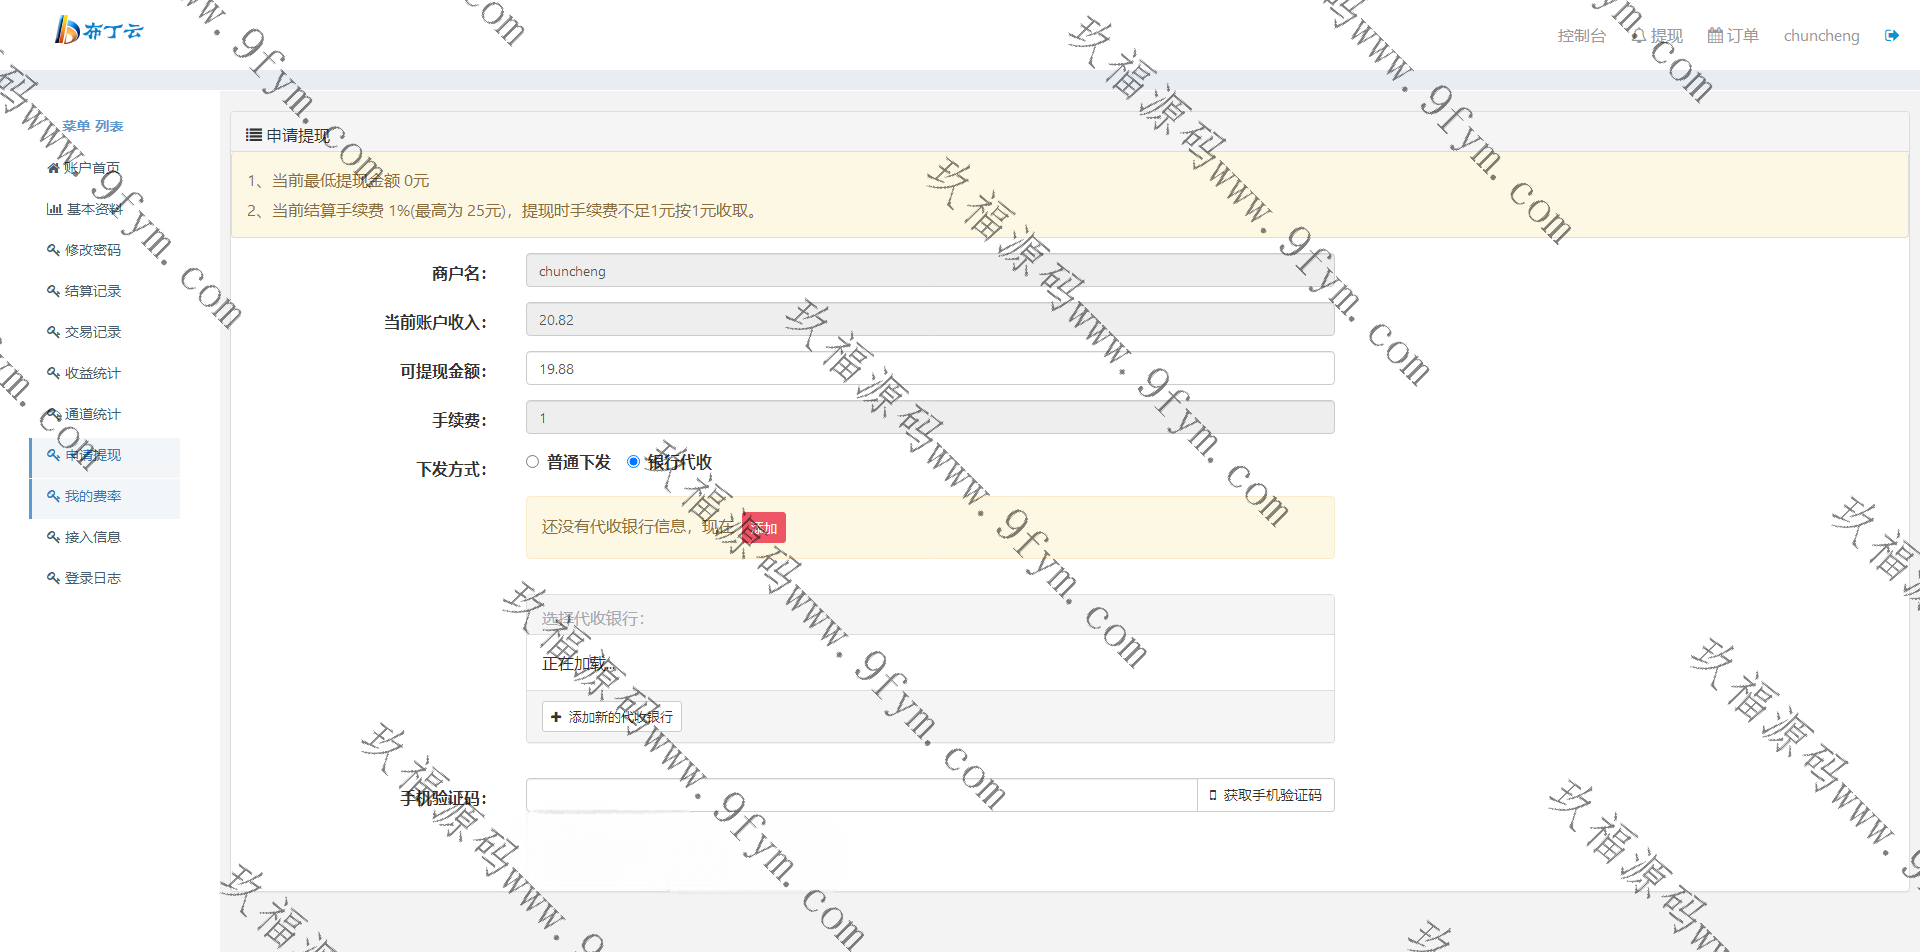Click the bell icon next to 提现
Image resolution: width=1920 pixels, height=952 pixels.
[1638, 36]
